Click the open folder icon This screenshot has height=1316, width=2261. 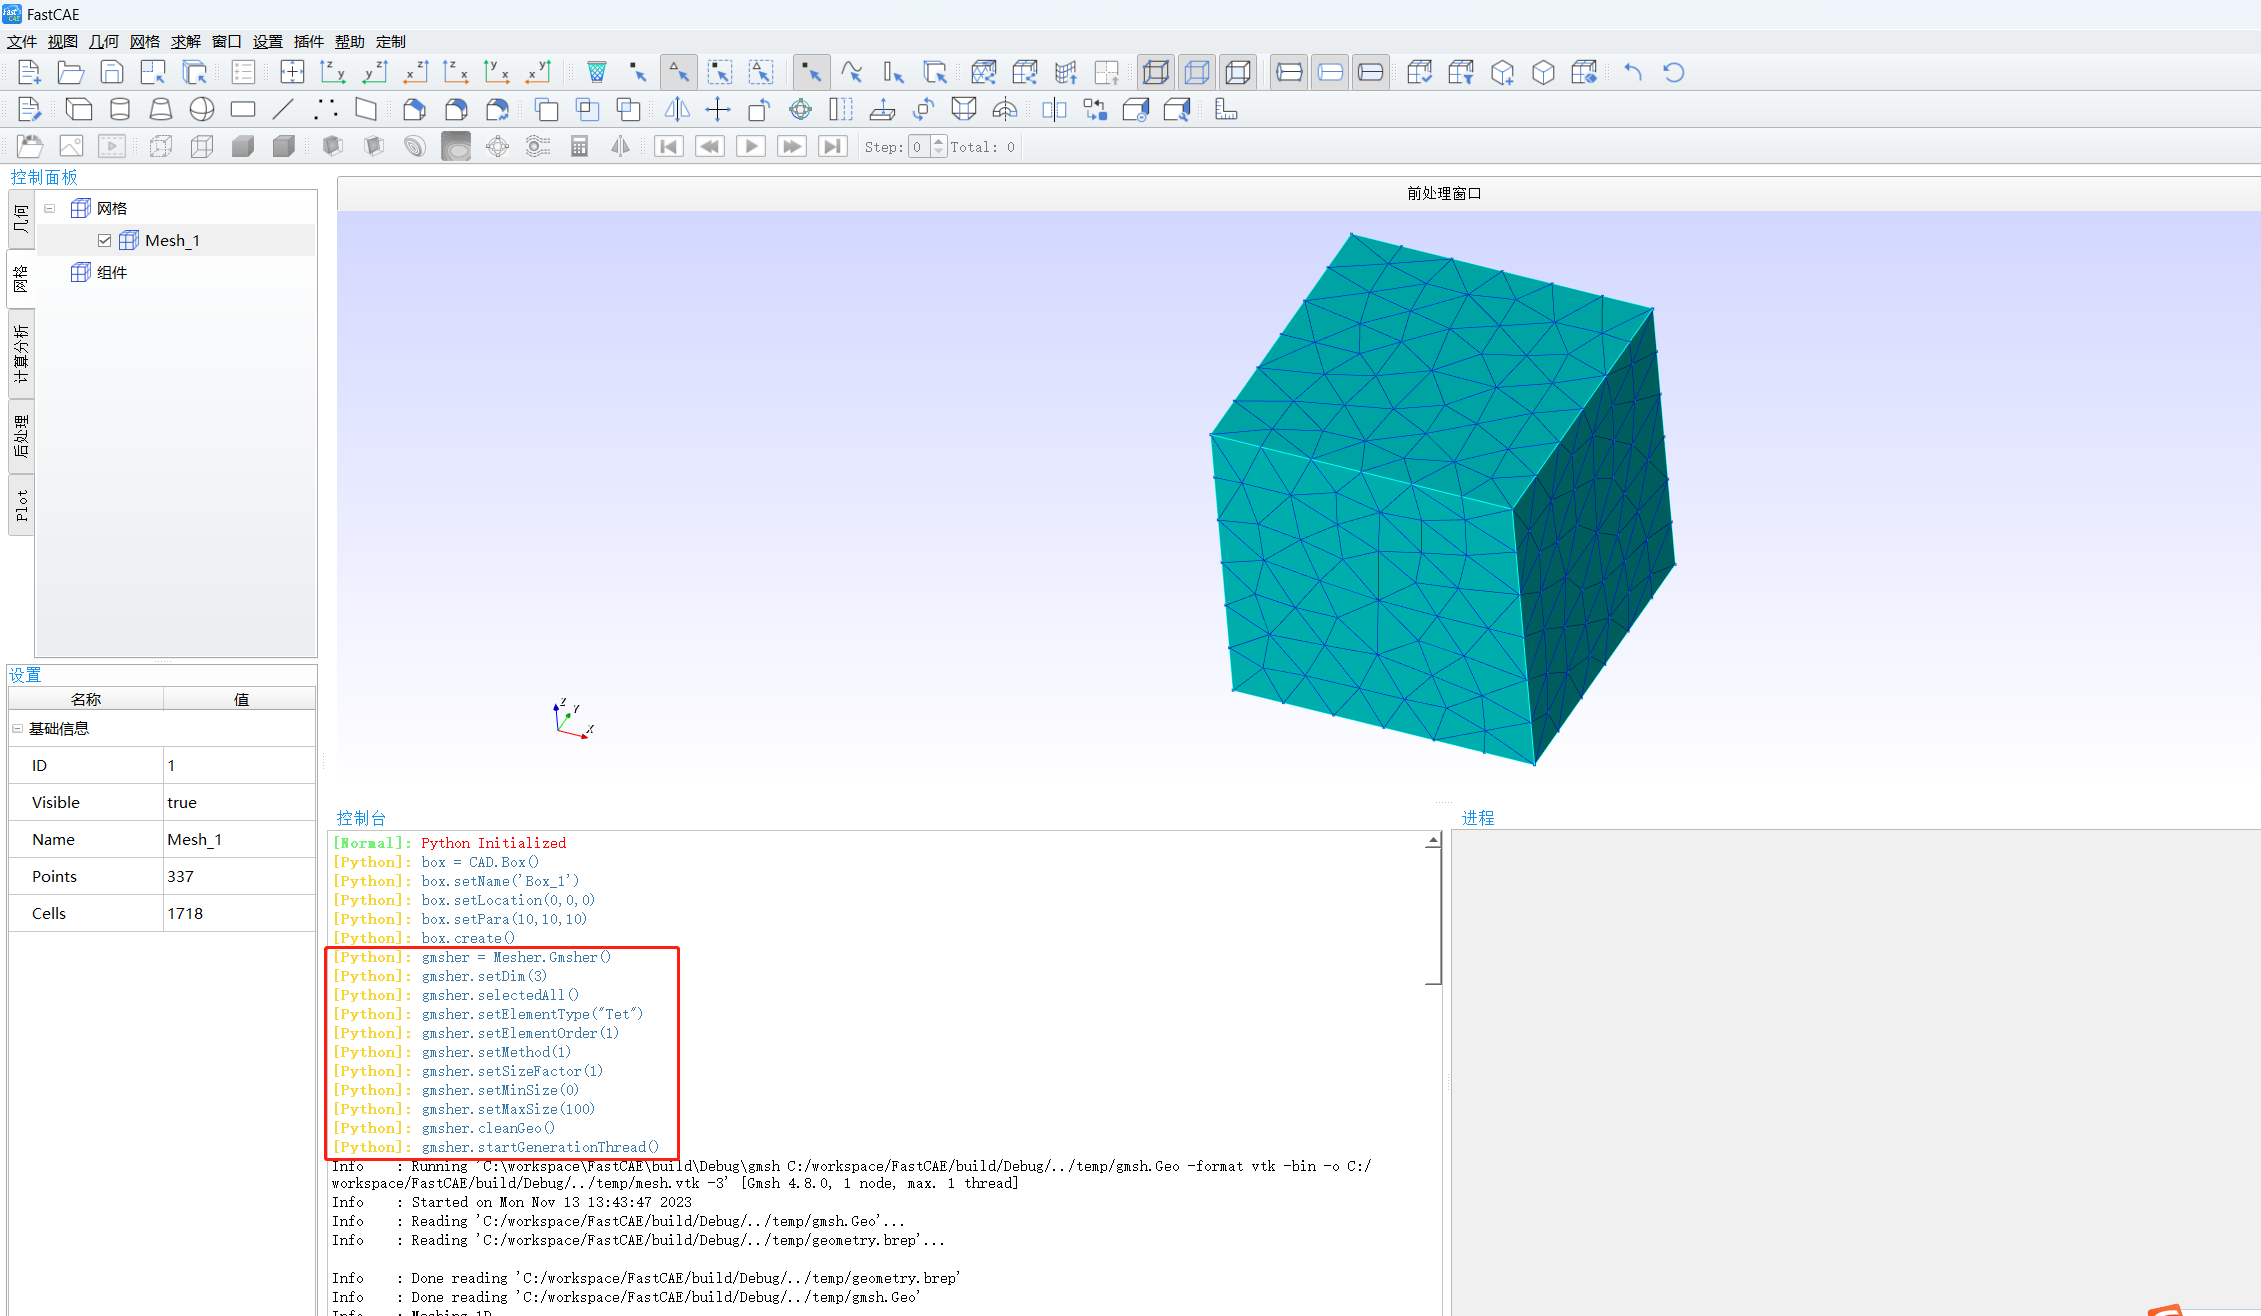[x=70, y=72]
